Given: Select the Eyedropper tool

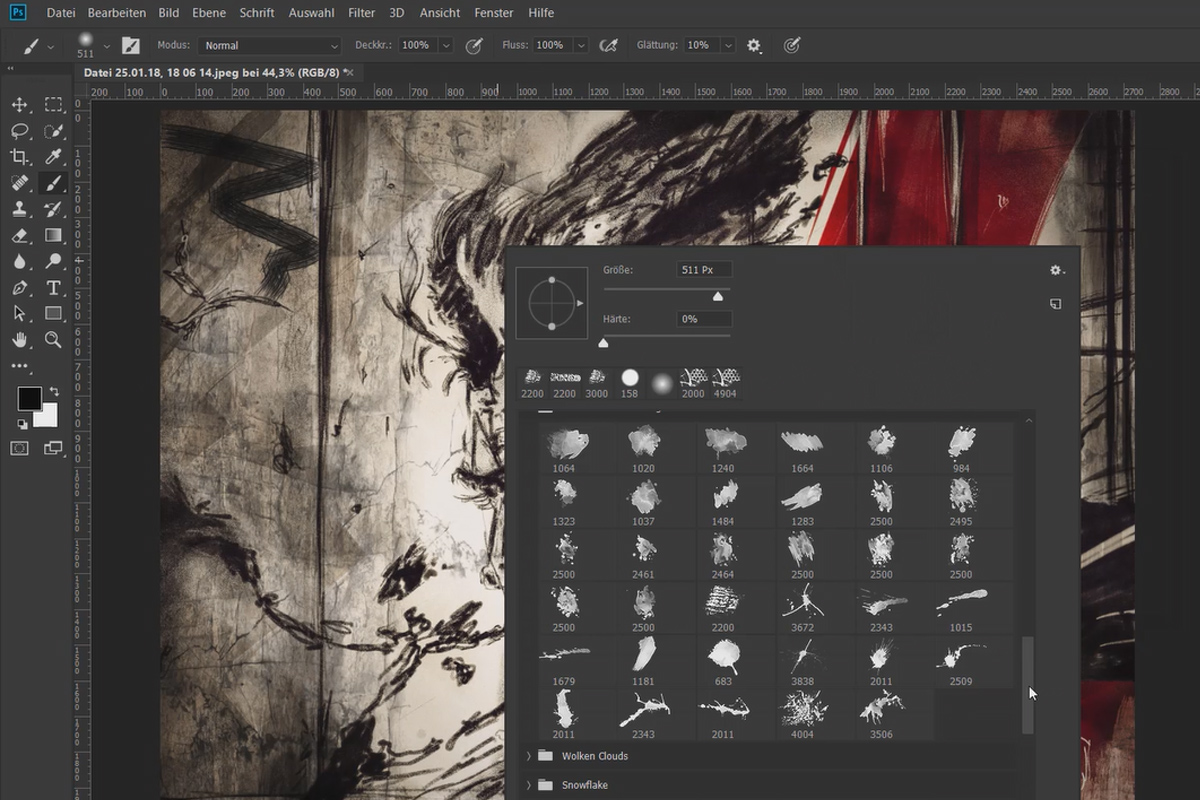Looking at the screenshot, I should click(x=54, y=157).
